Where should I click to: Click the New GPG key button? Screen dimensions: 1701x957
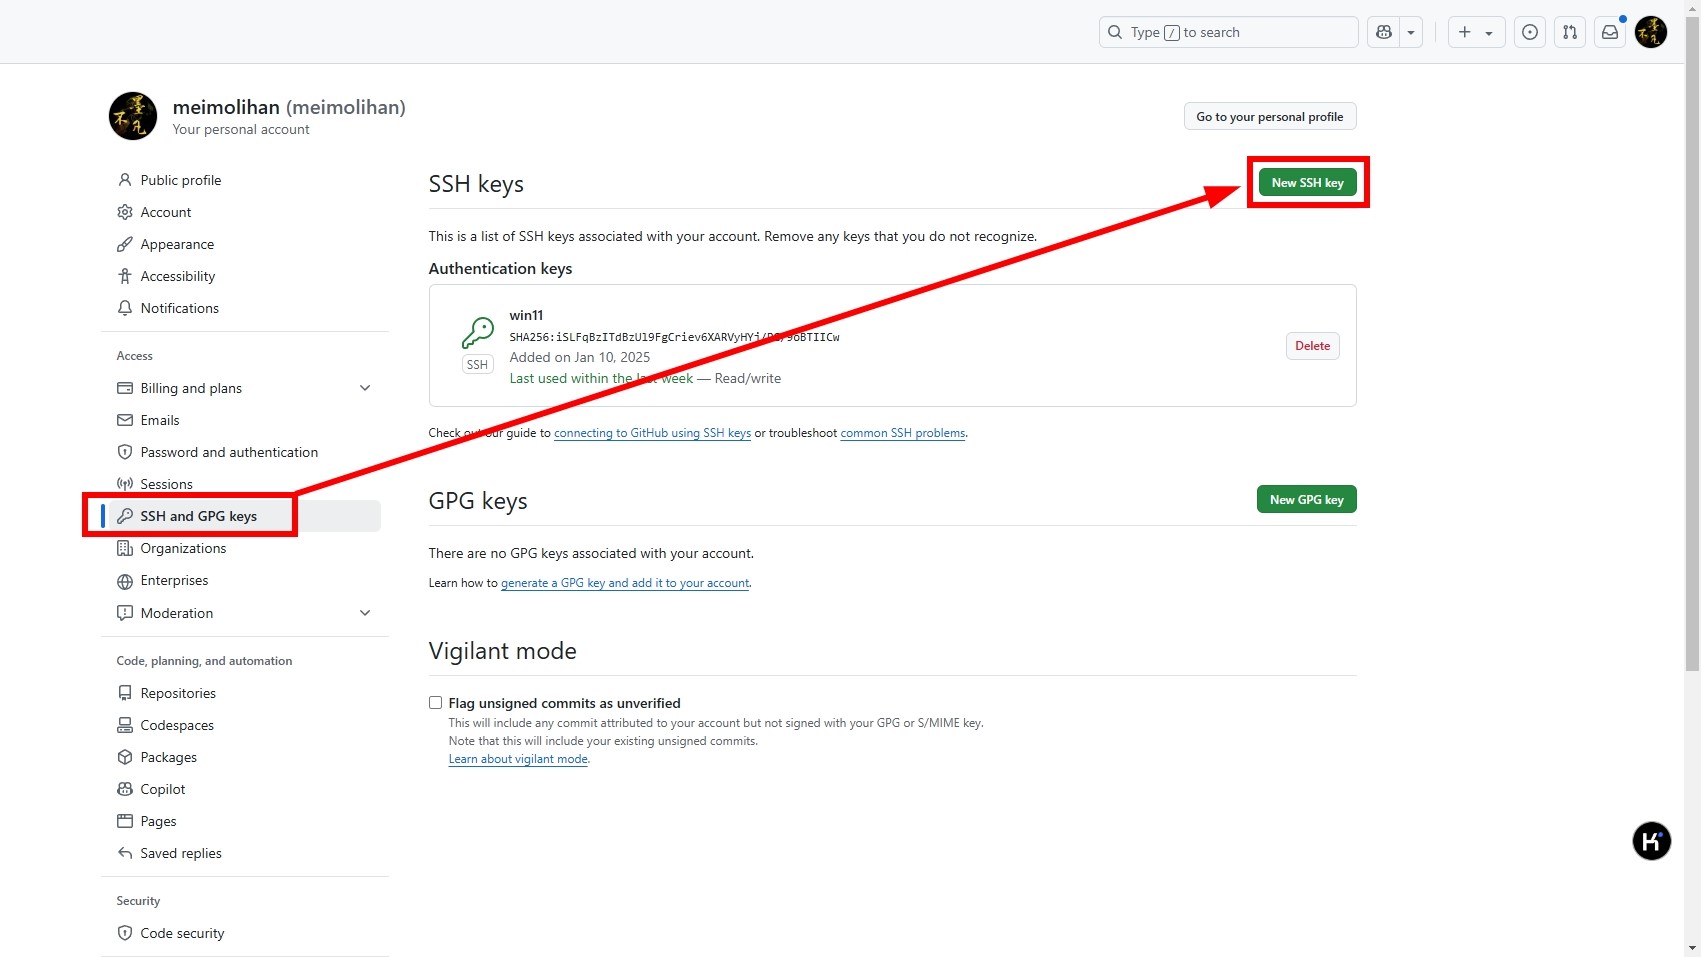pos(1306,499)
